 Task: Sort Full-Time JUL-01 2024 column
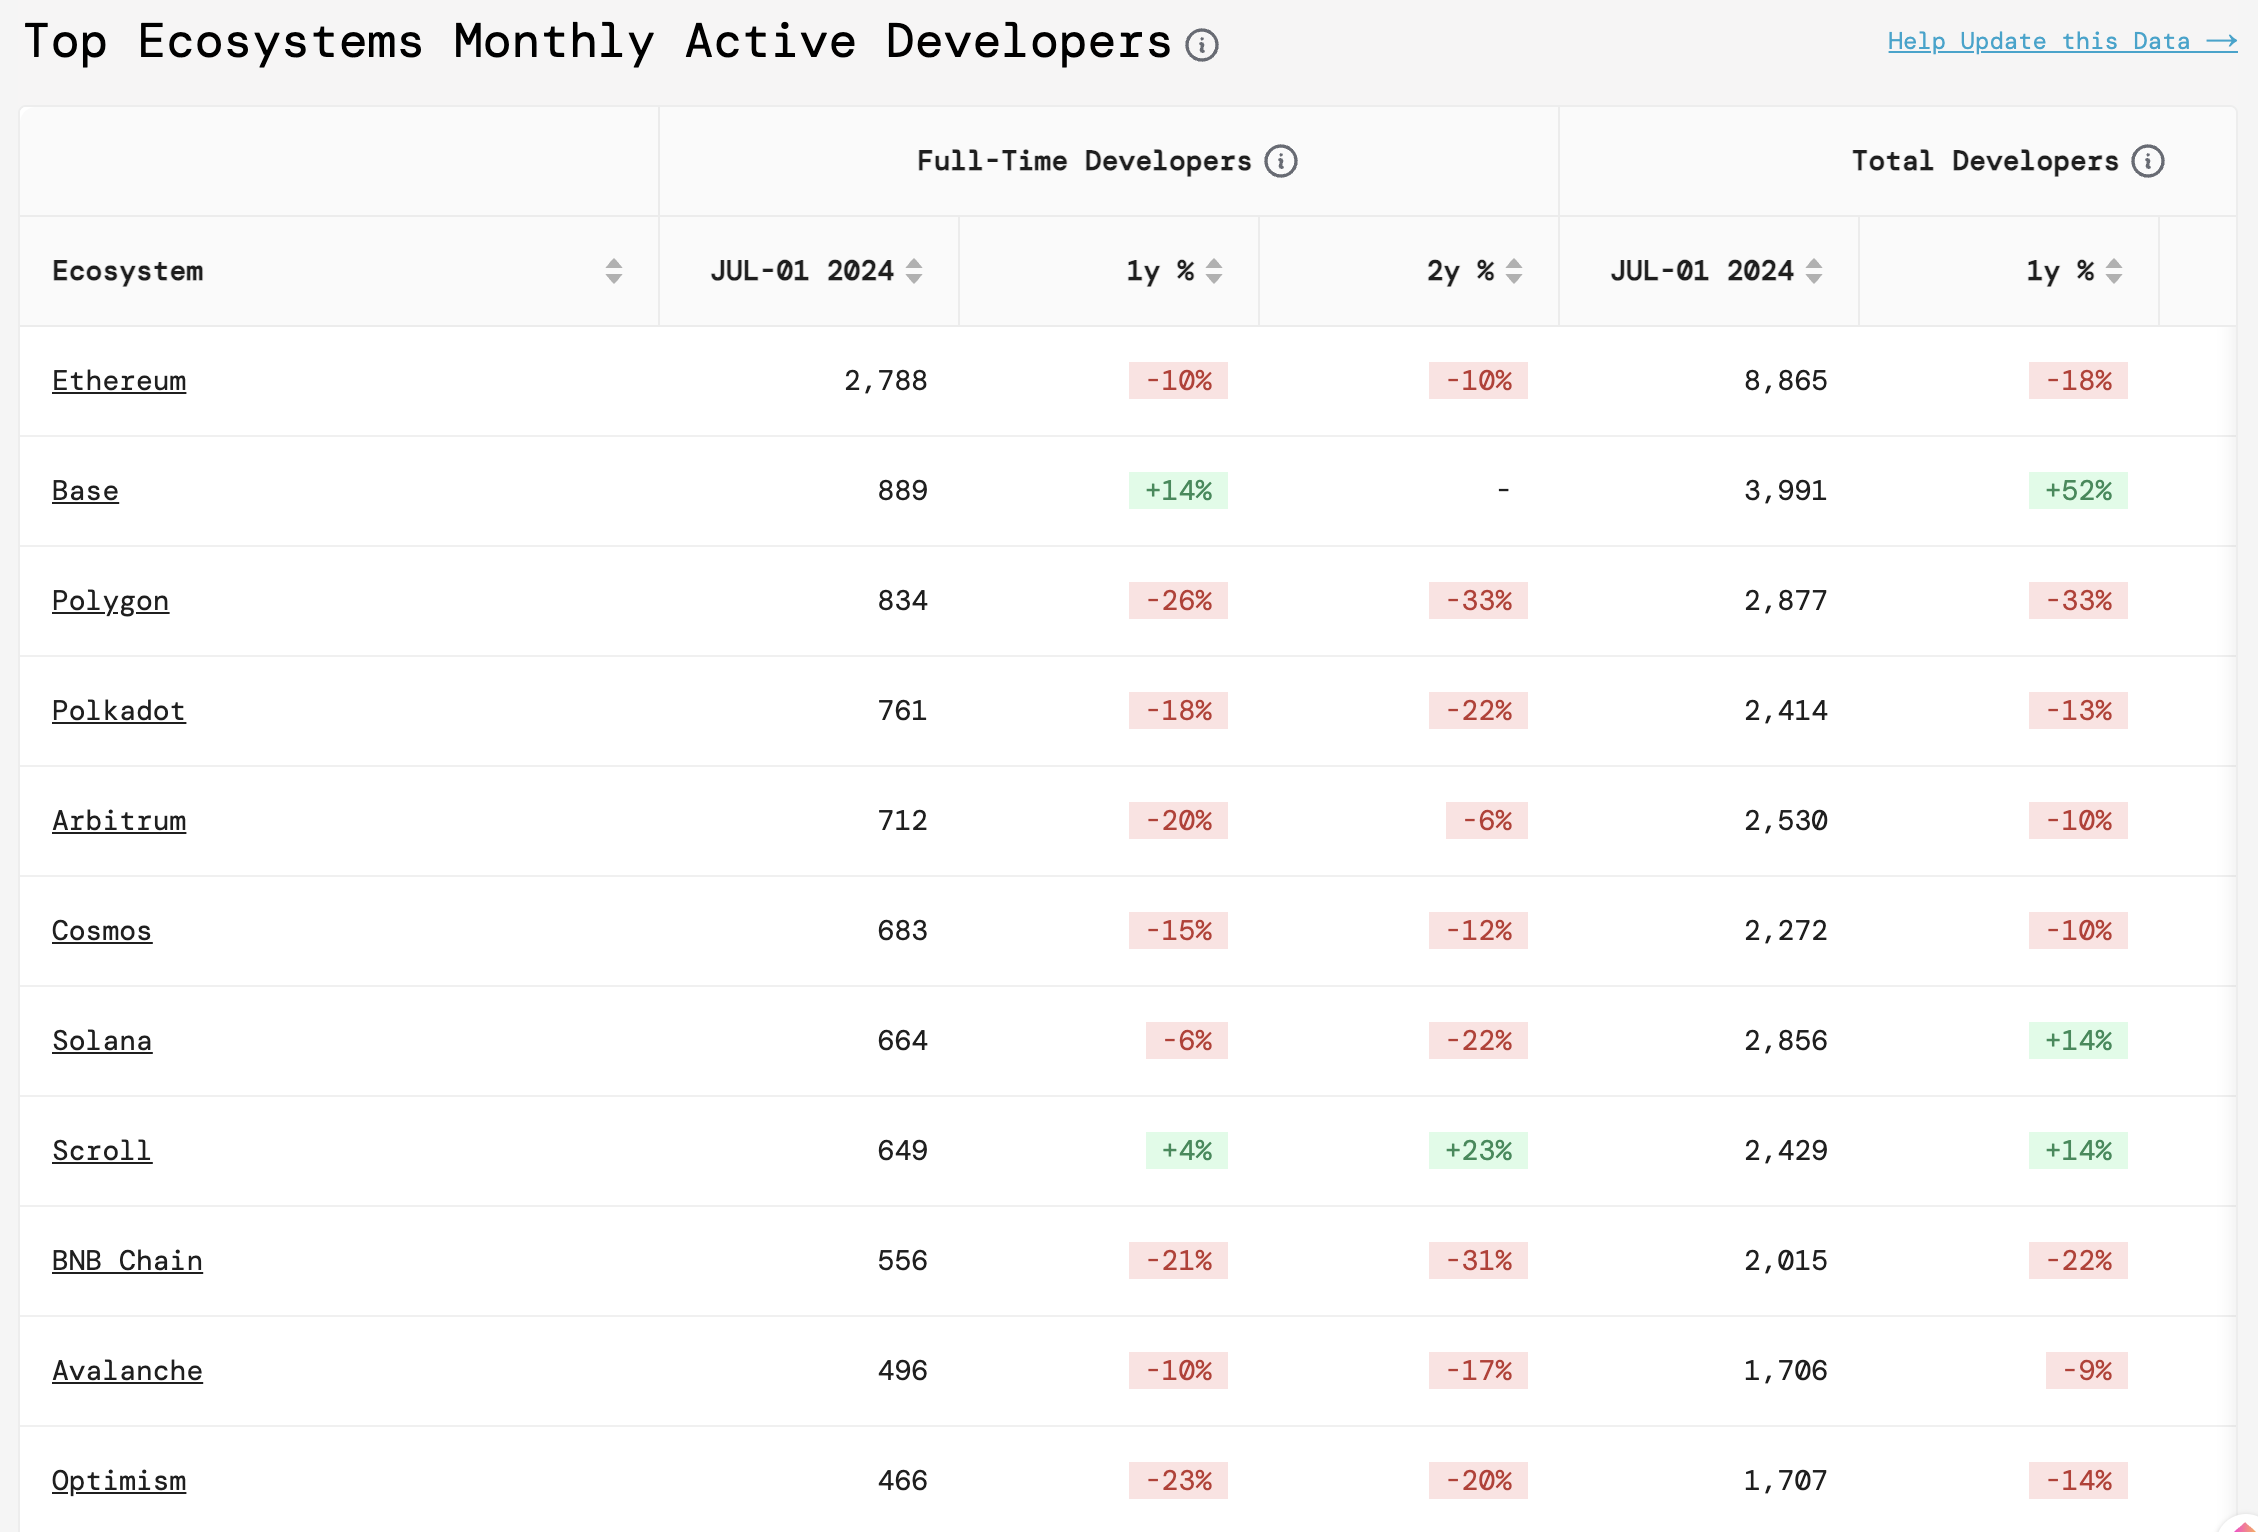point(914,271)
